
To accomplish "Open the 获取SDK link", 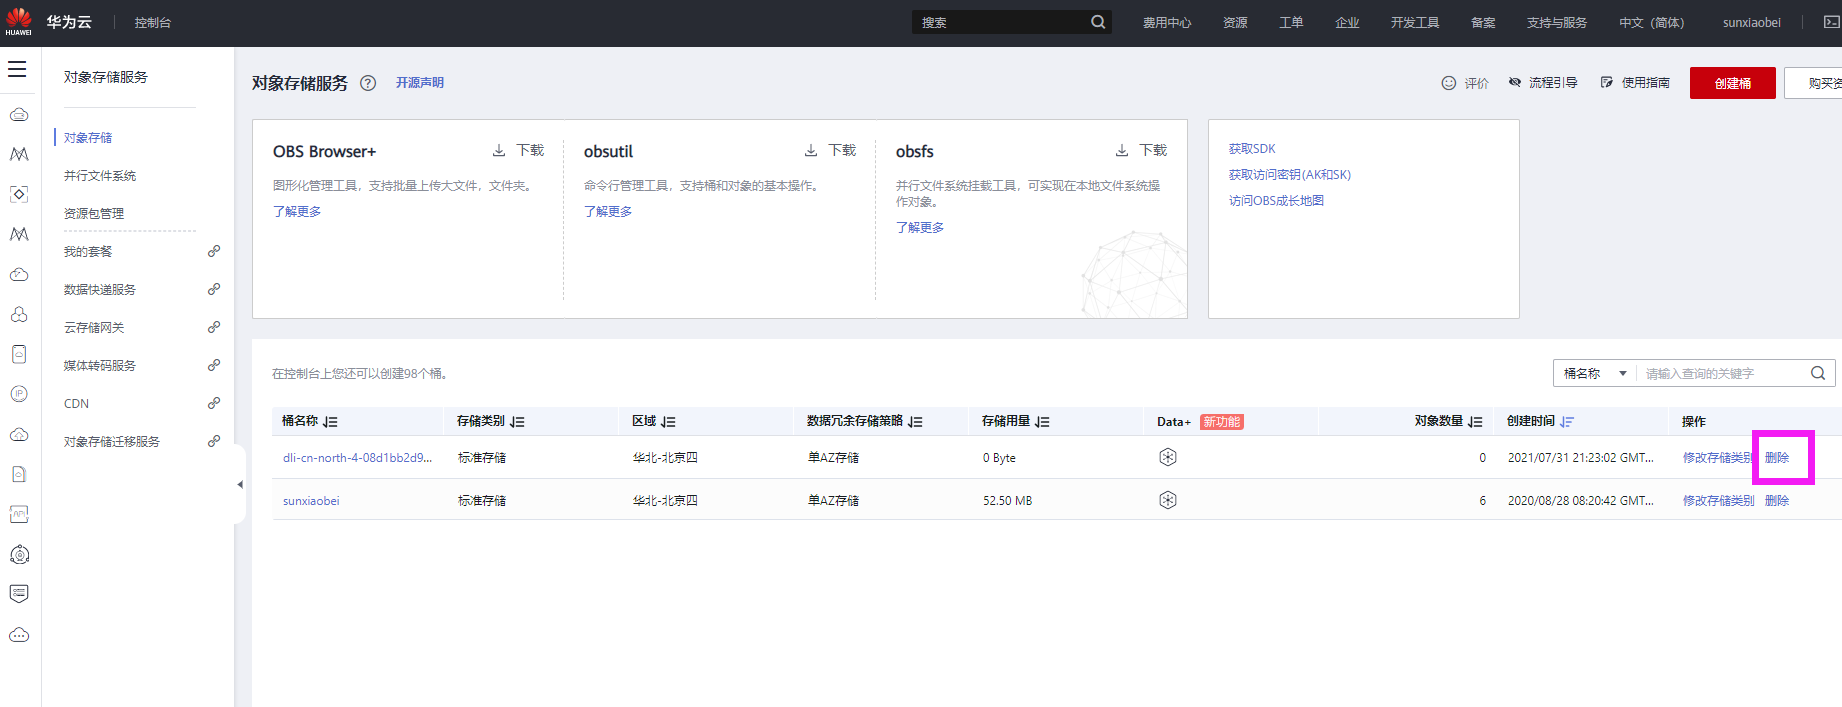I will click(x=1252, y=148).
